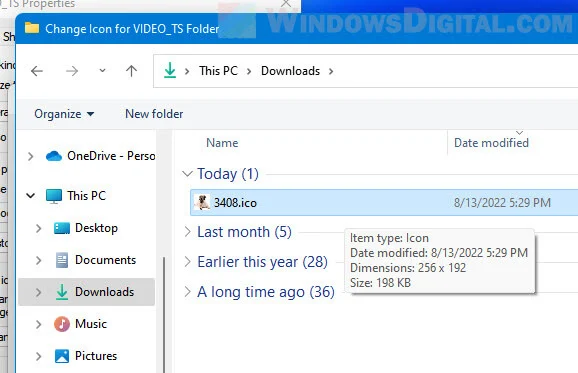Open Documents in navigation pane
Screen dimensions: 578x373
(105, 260)
